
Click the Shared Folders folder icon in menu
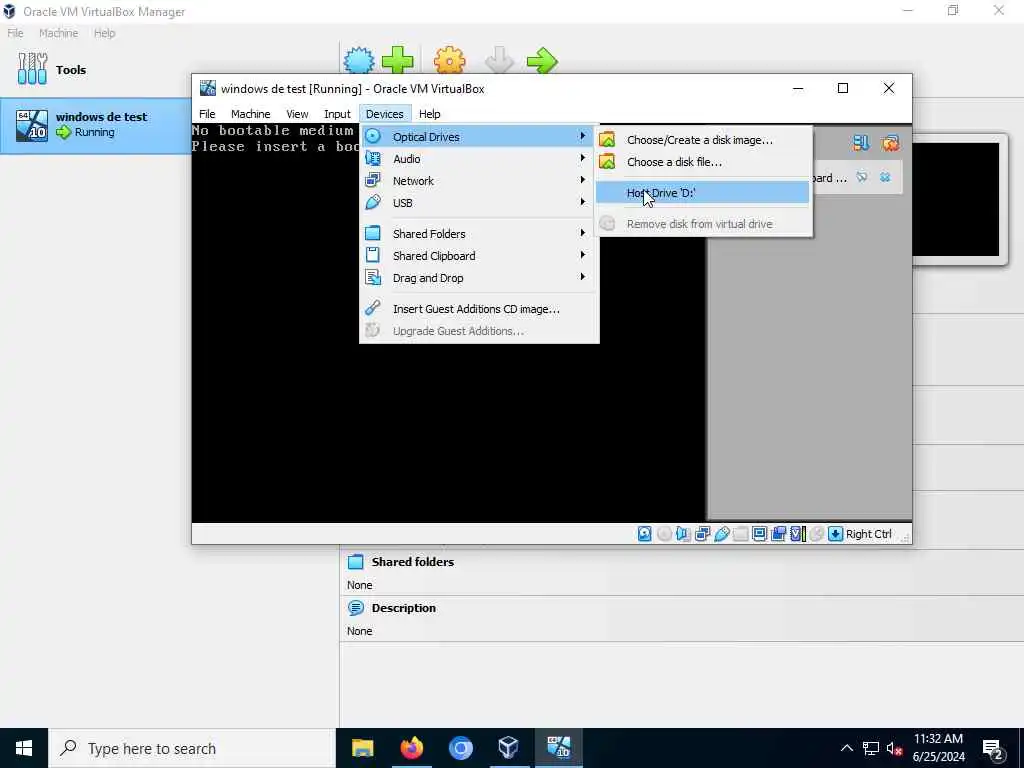pyautogui.click(x=373, y=233)
